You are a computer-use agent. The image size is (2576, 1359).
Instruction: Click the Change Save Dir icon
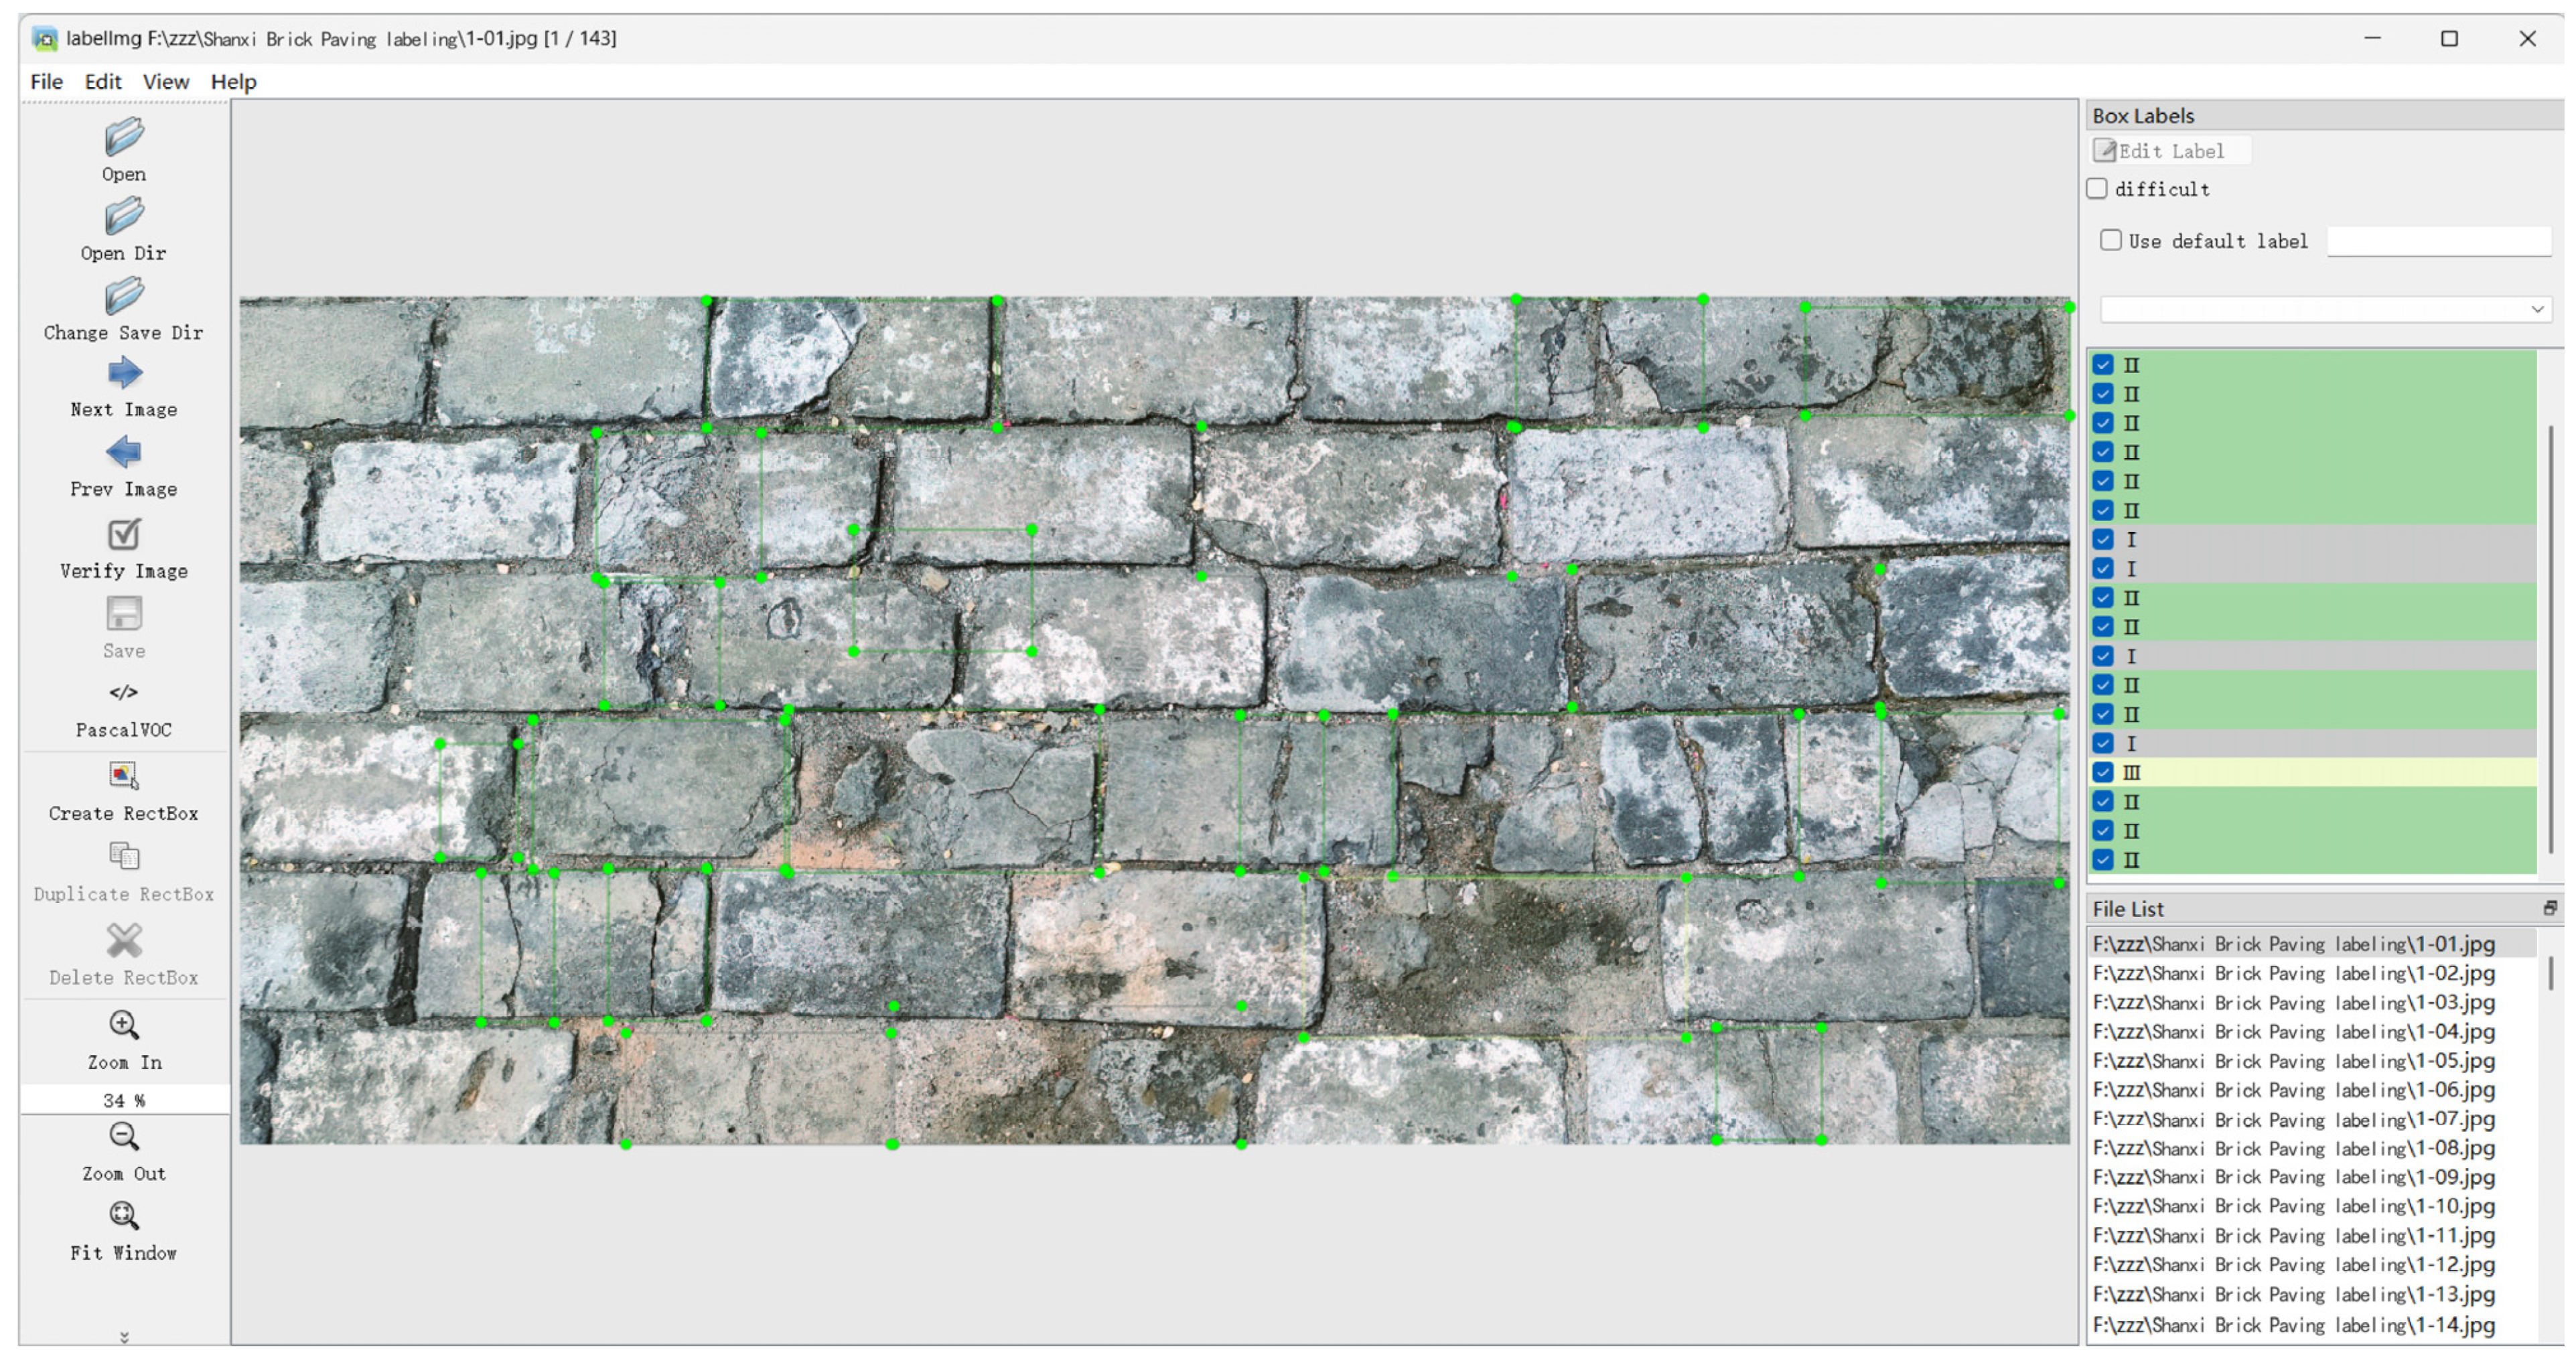[x=124, y=296]
